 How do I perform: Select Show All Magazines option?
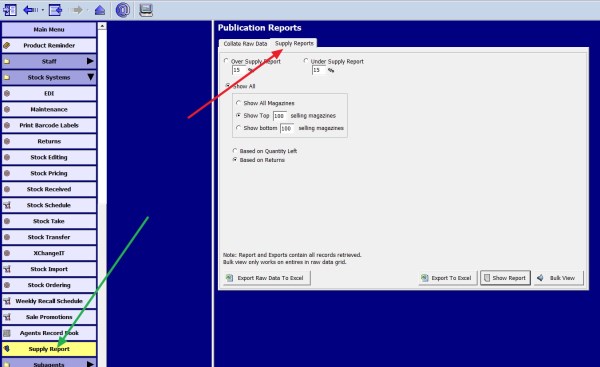[x=238, y=103]
